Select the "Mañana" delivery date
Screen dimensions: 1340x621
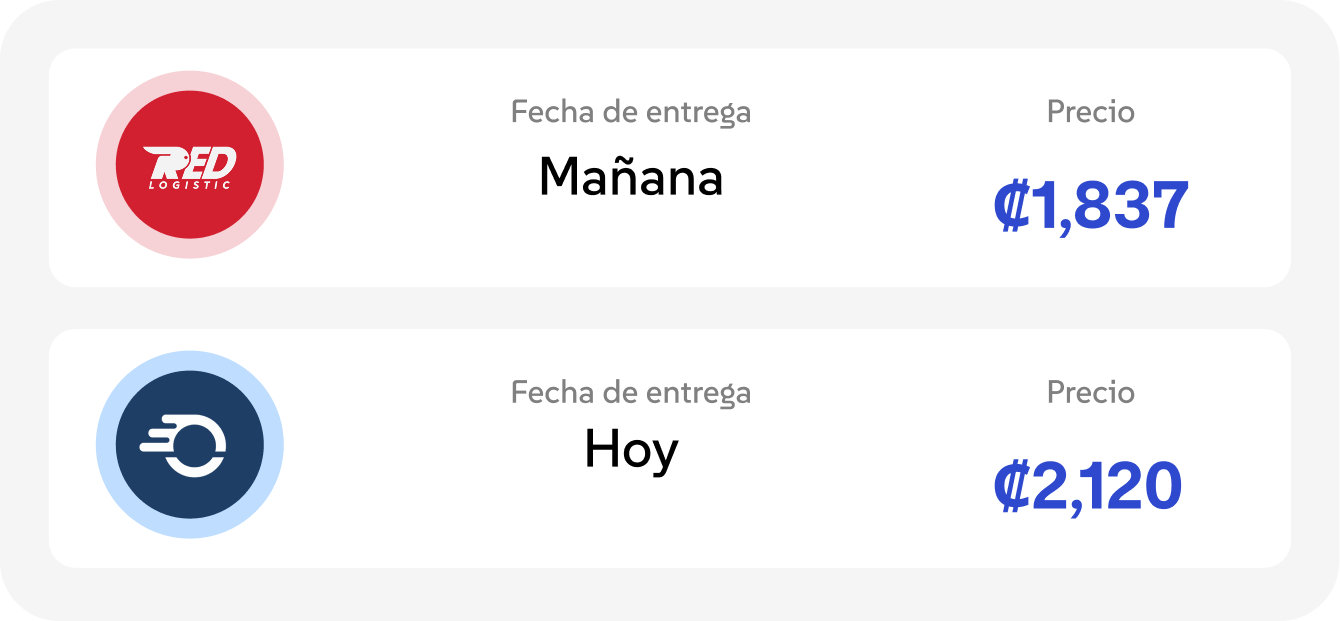tap(630, 178)
